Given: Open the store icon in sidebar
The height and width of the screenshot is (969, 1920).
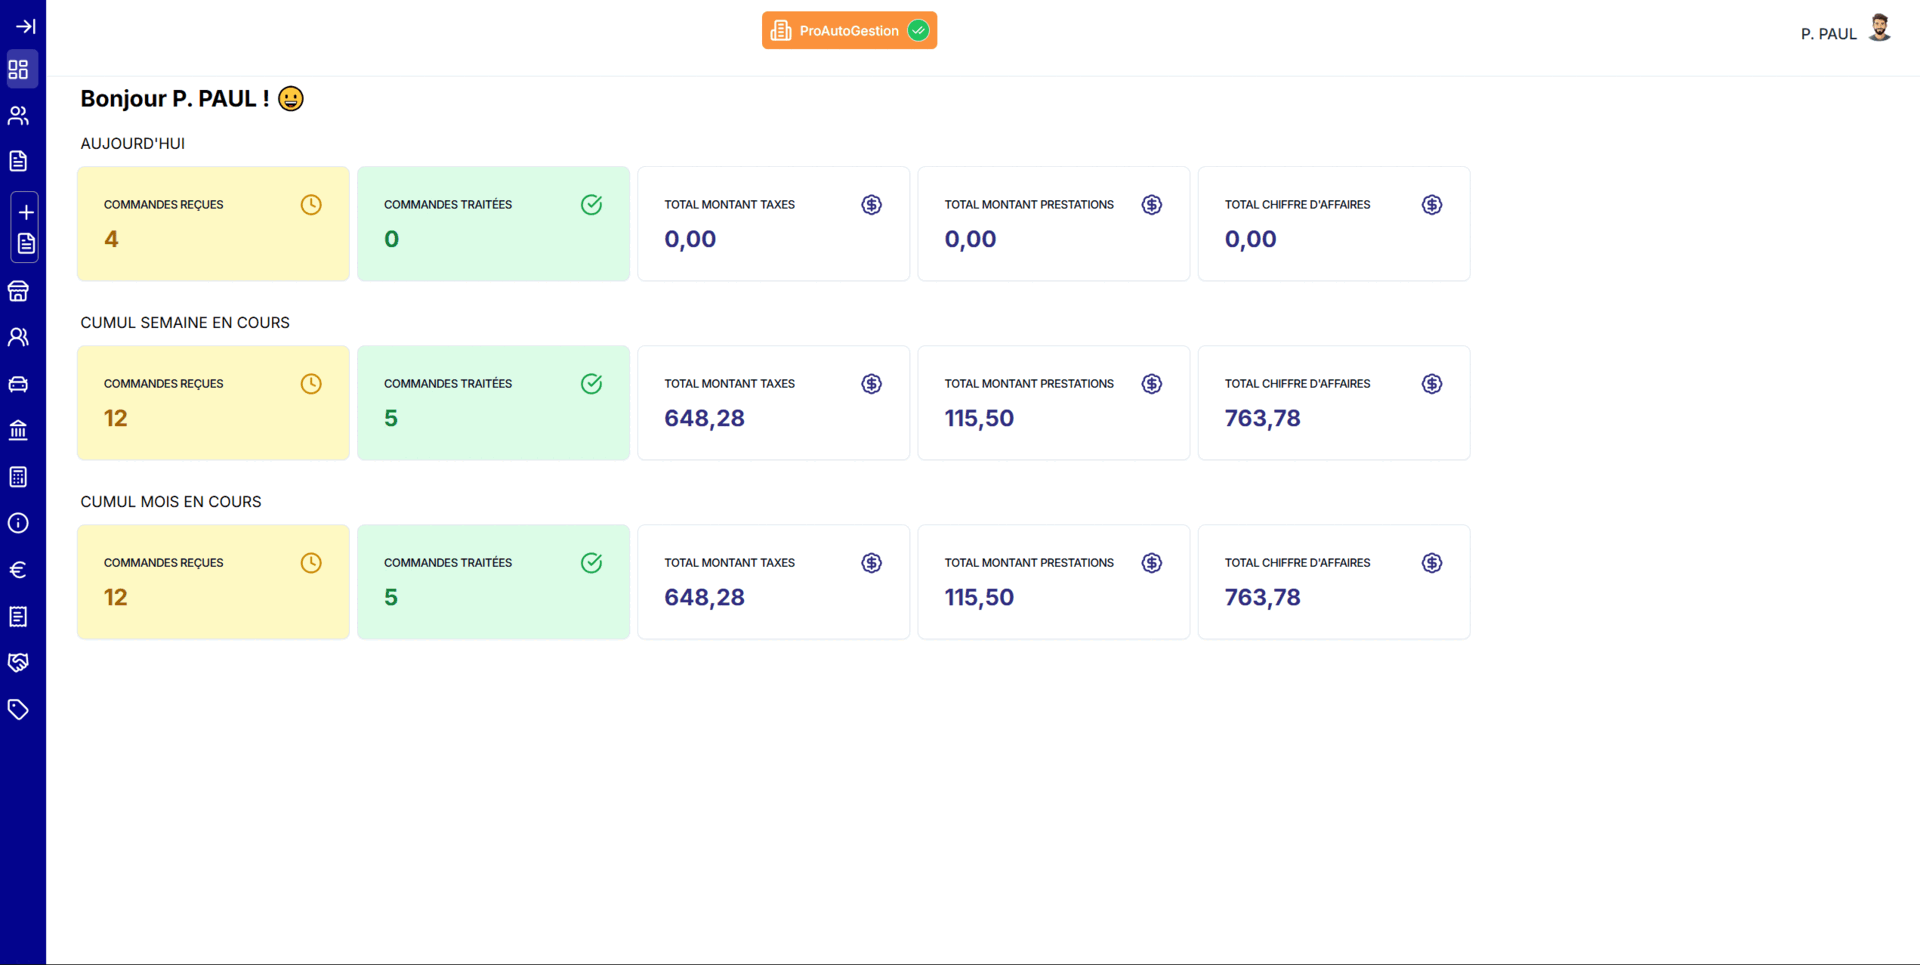Looking at the screenshot, I should pos(19,292).
